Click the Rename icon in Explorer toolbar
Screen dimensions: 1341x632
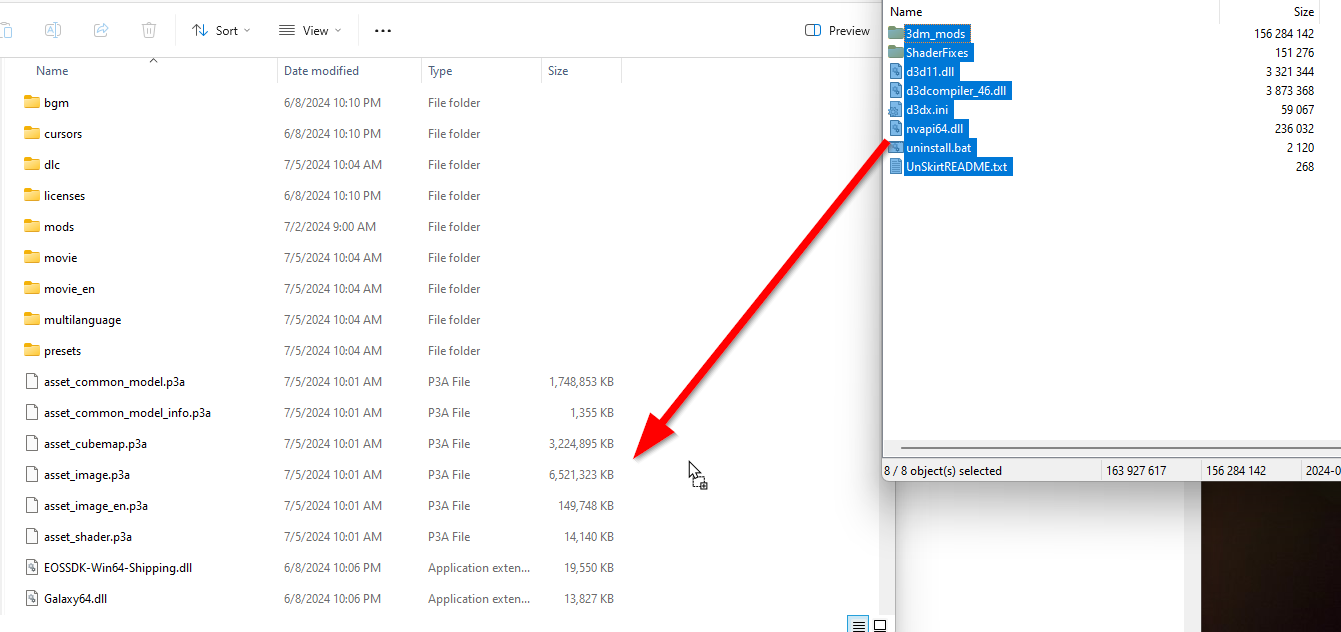click(54, 31)
